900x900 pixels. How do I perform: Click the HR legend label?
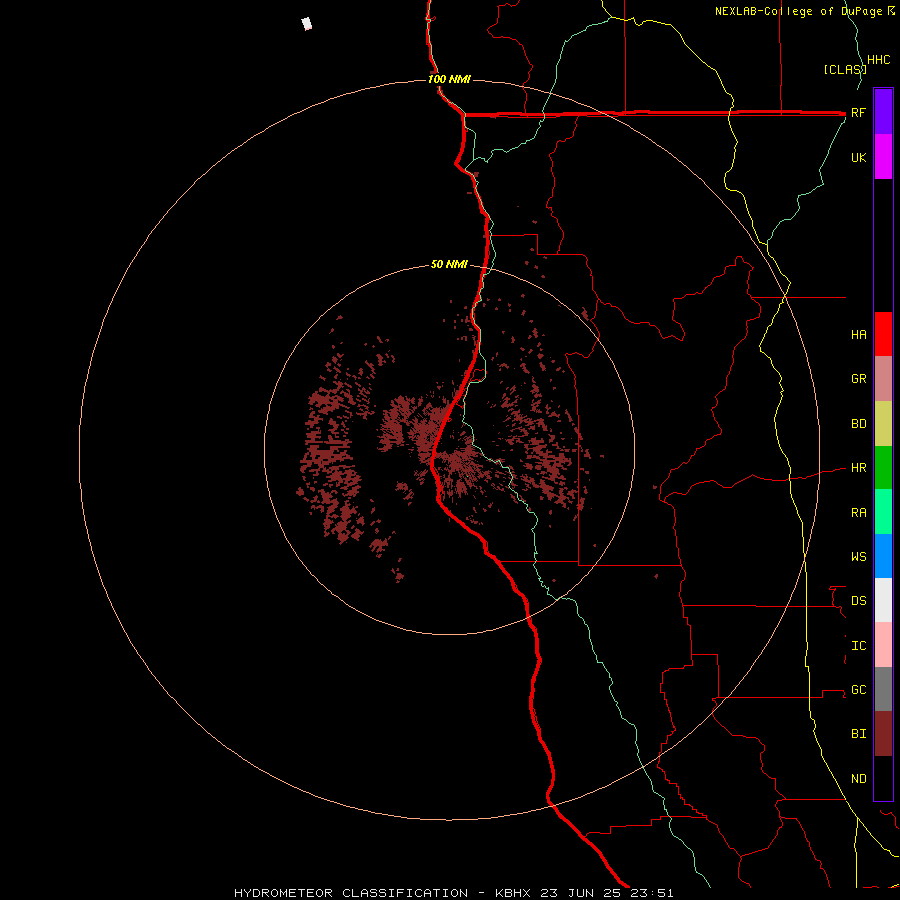[x=858, y=468]
